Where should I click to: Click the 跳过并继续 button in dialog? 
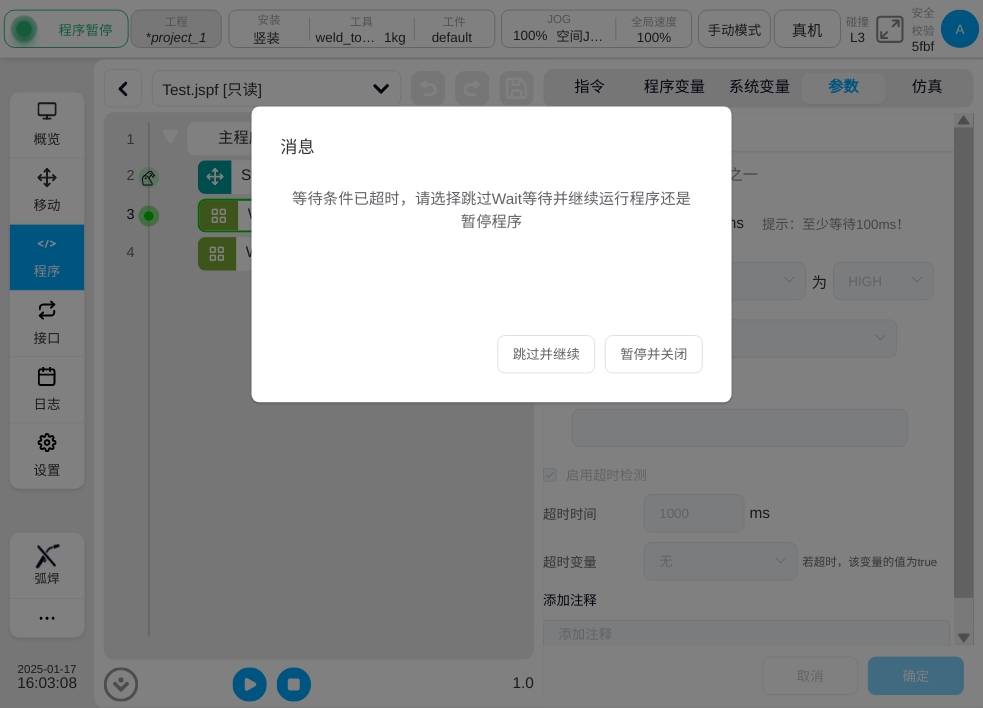(546, 354)
